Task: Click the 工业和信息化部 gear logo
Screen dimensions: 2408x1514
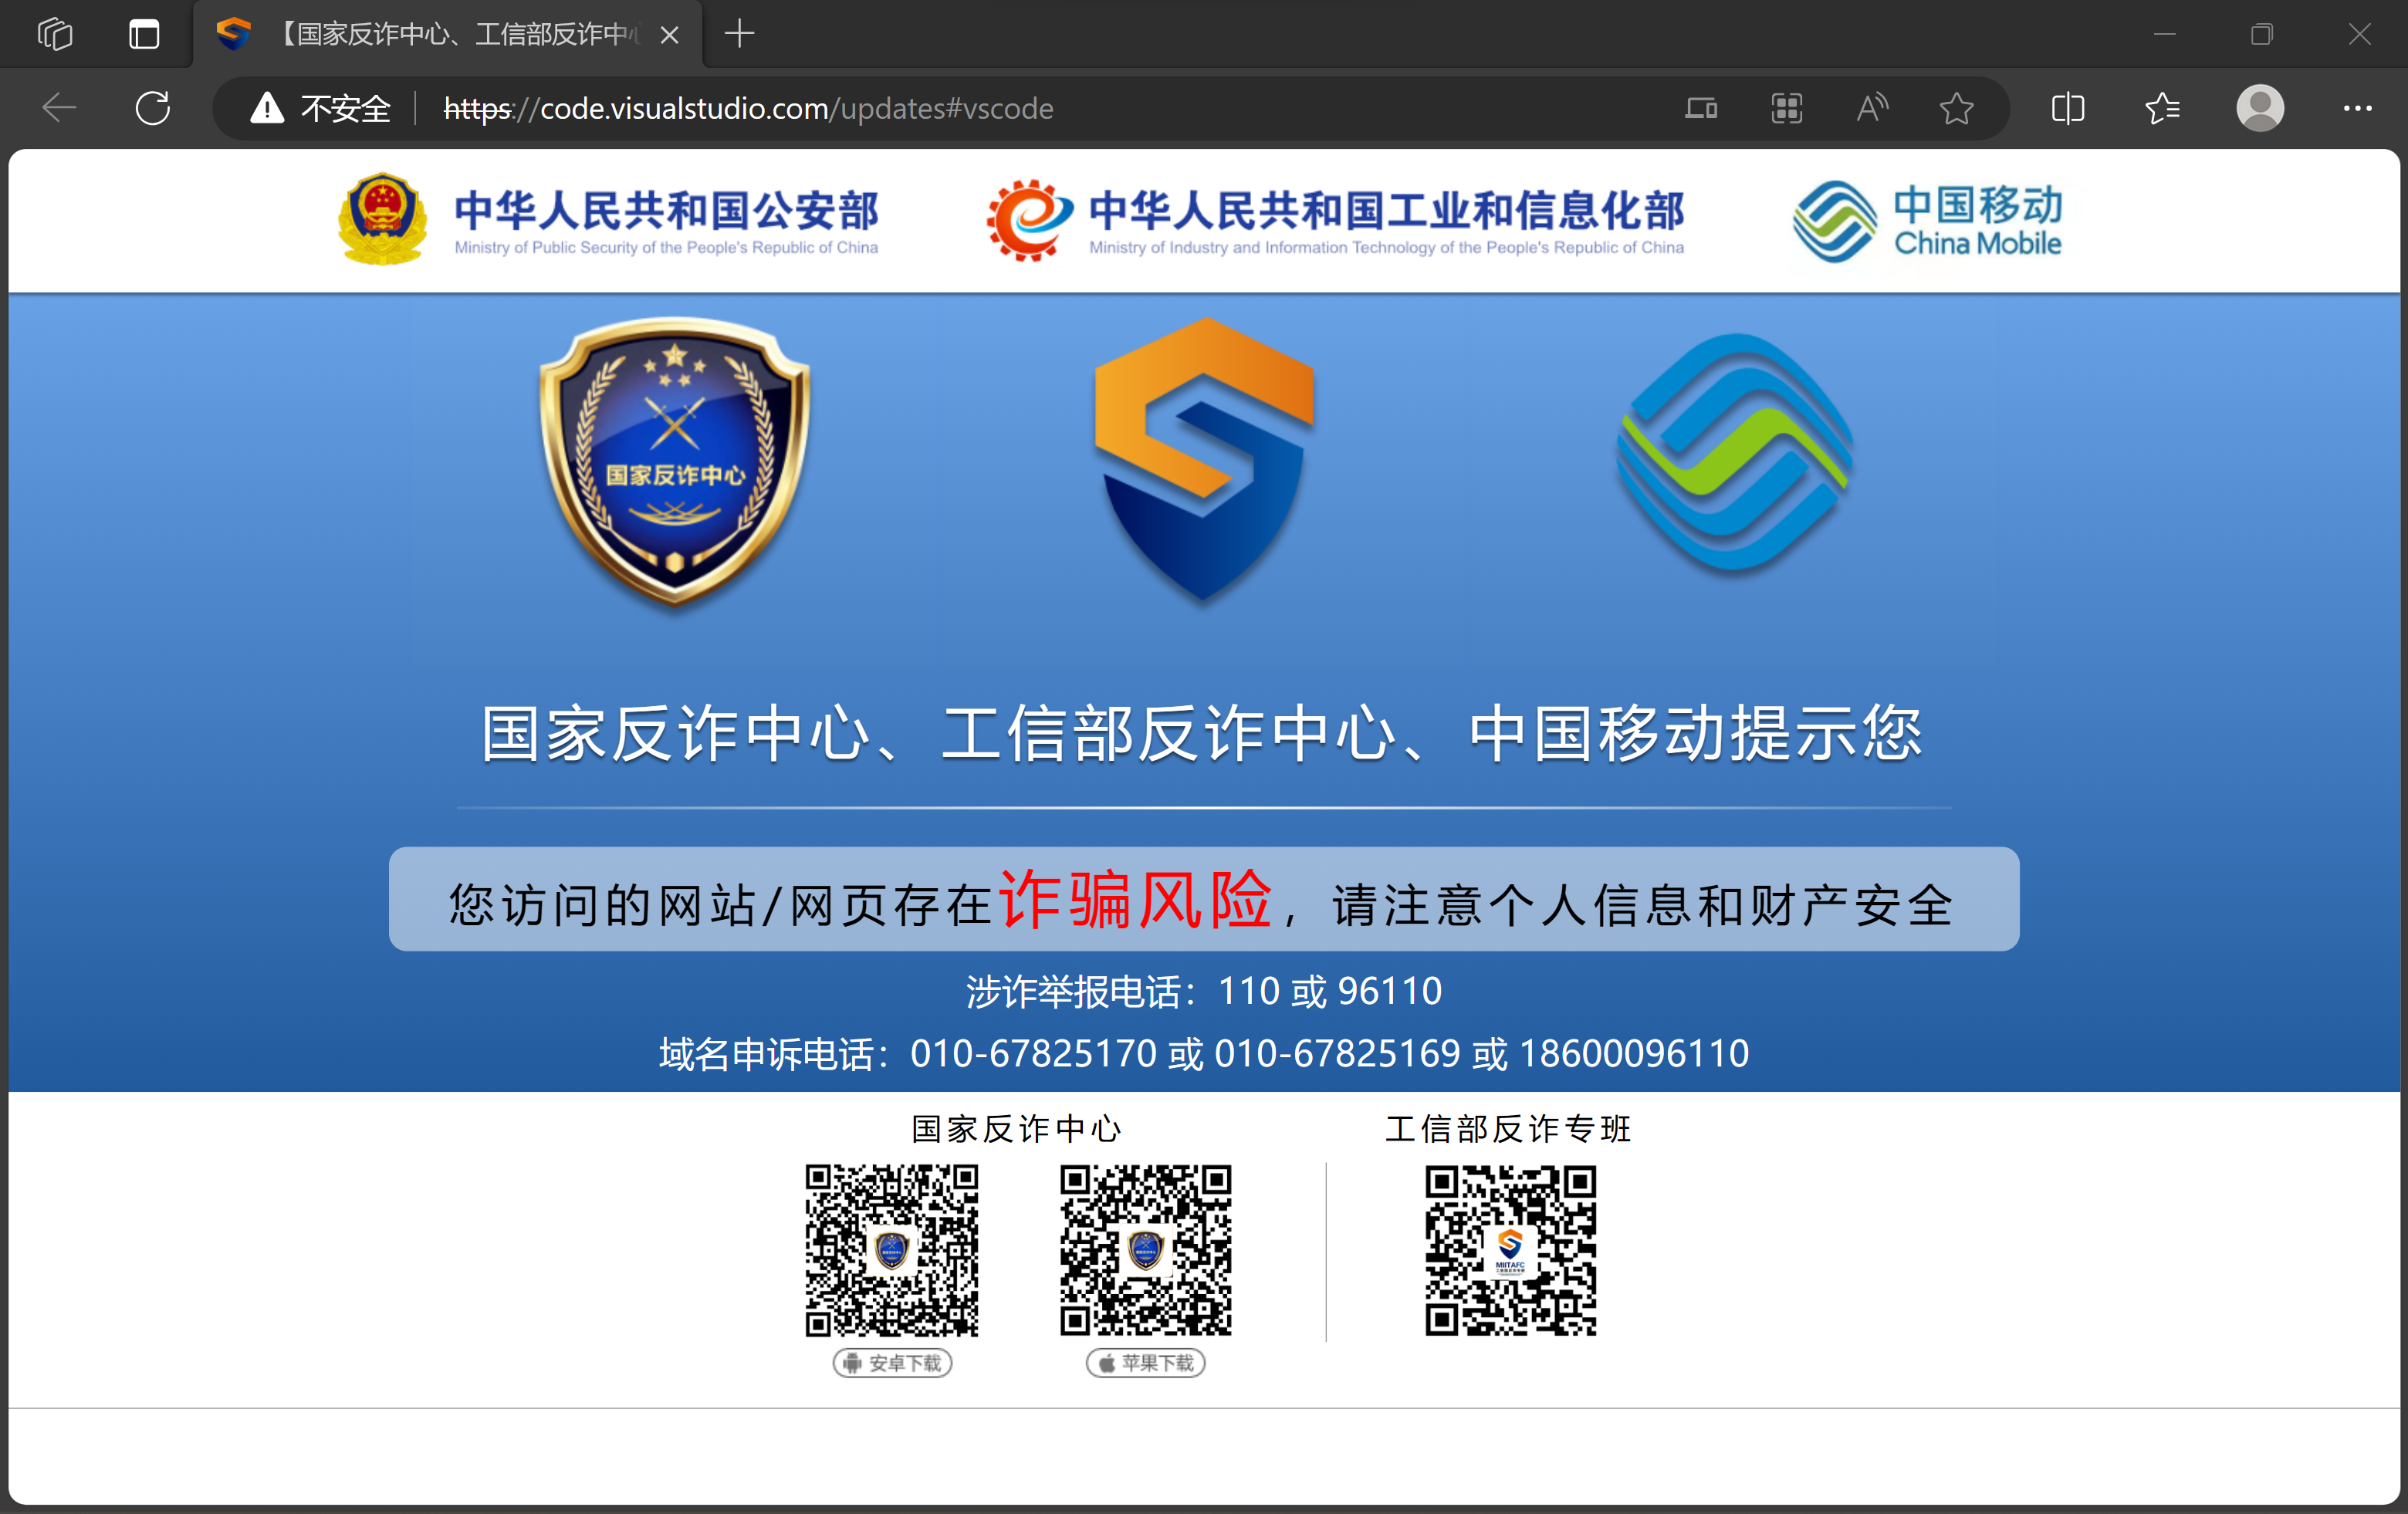Action: [x=1029, y=219]
